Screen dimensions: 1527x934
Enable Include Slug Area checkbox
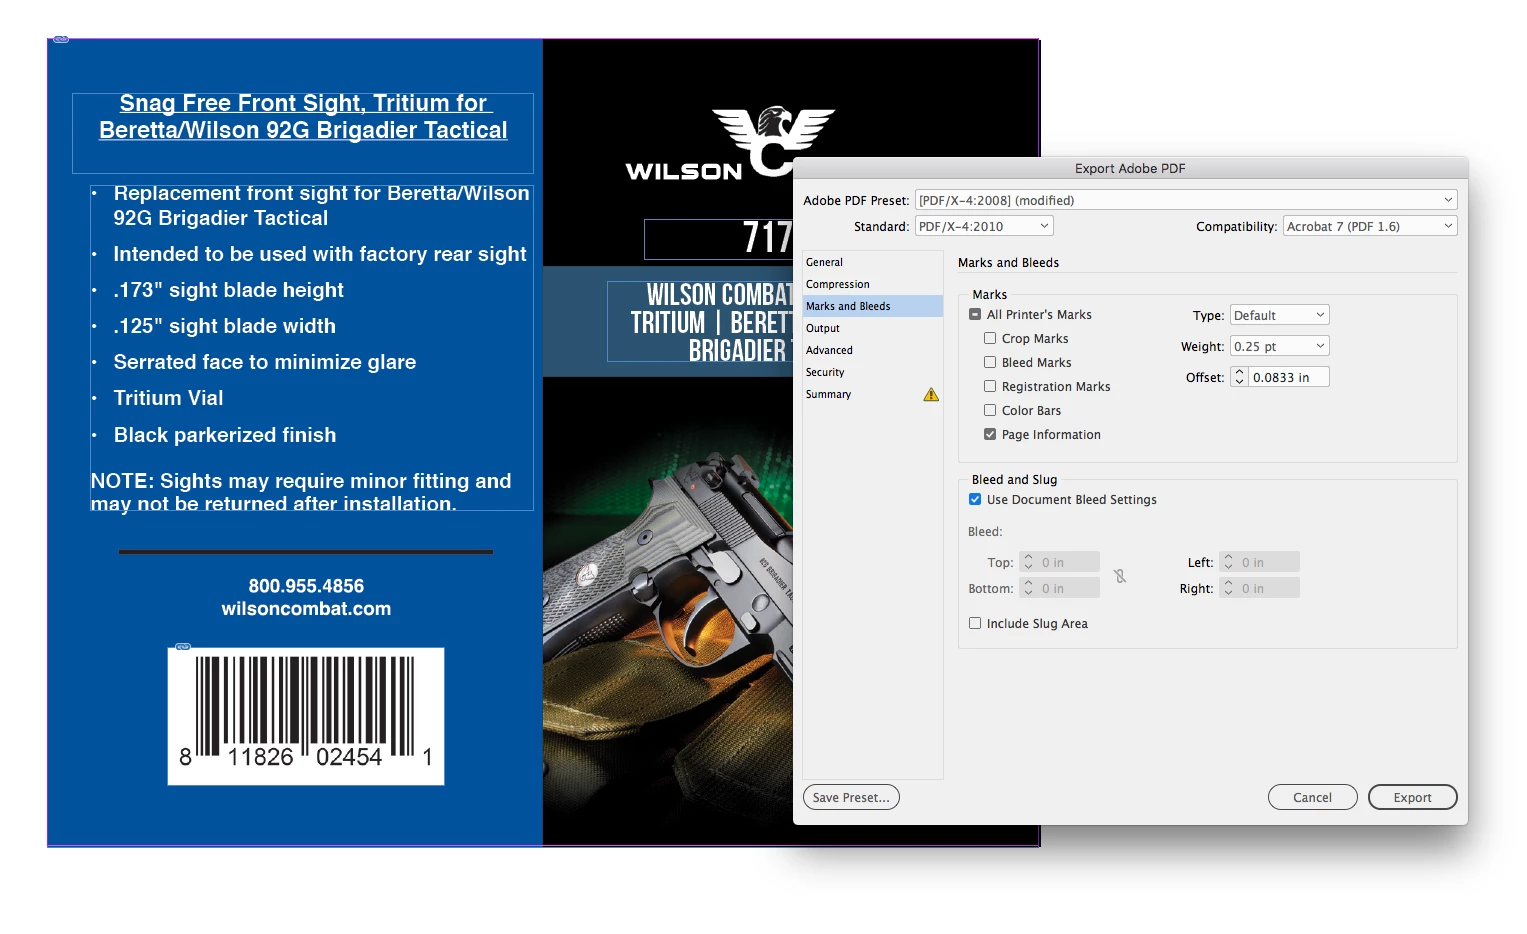pos(975,623)
